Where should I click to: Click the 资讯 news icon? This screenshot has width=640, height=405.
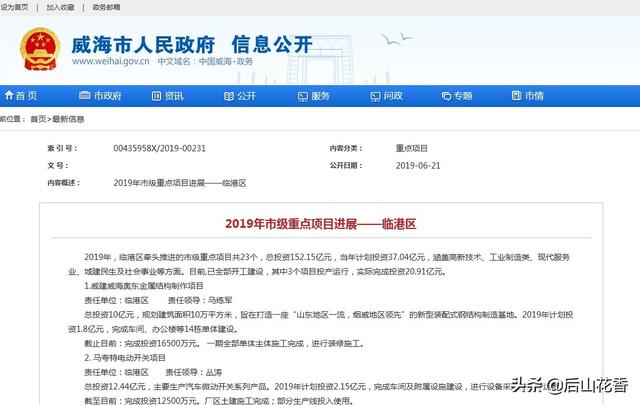156,96
